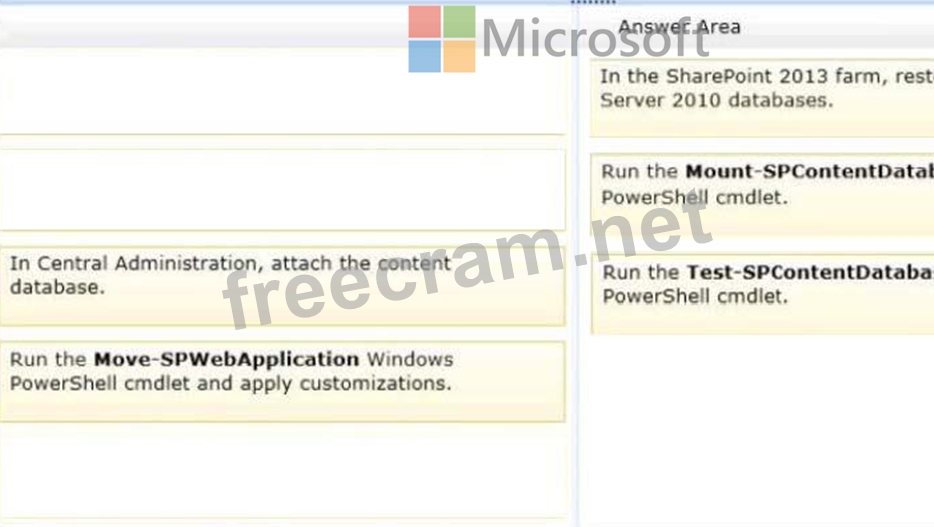The width and height of the screenshot is (934, 527).
Task: Click the 'restore Server 2010 databases' answer box
Action: tap(762, 98)
